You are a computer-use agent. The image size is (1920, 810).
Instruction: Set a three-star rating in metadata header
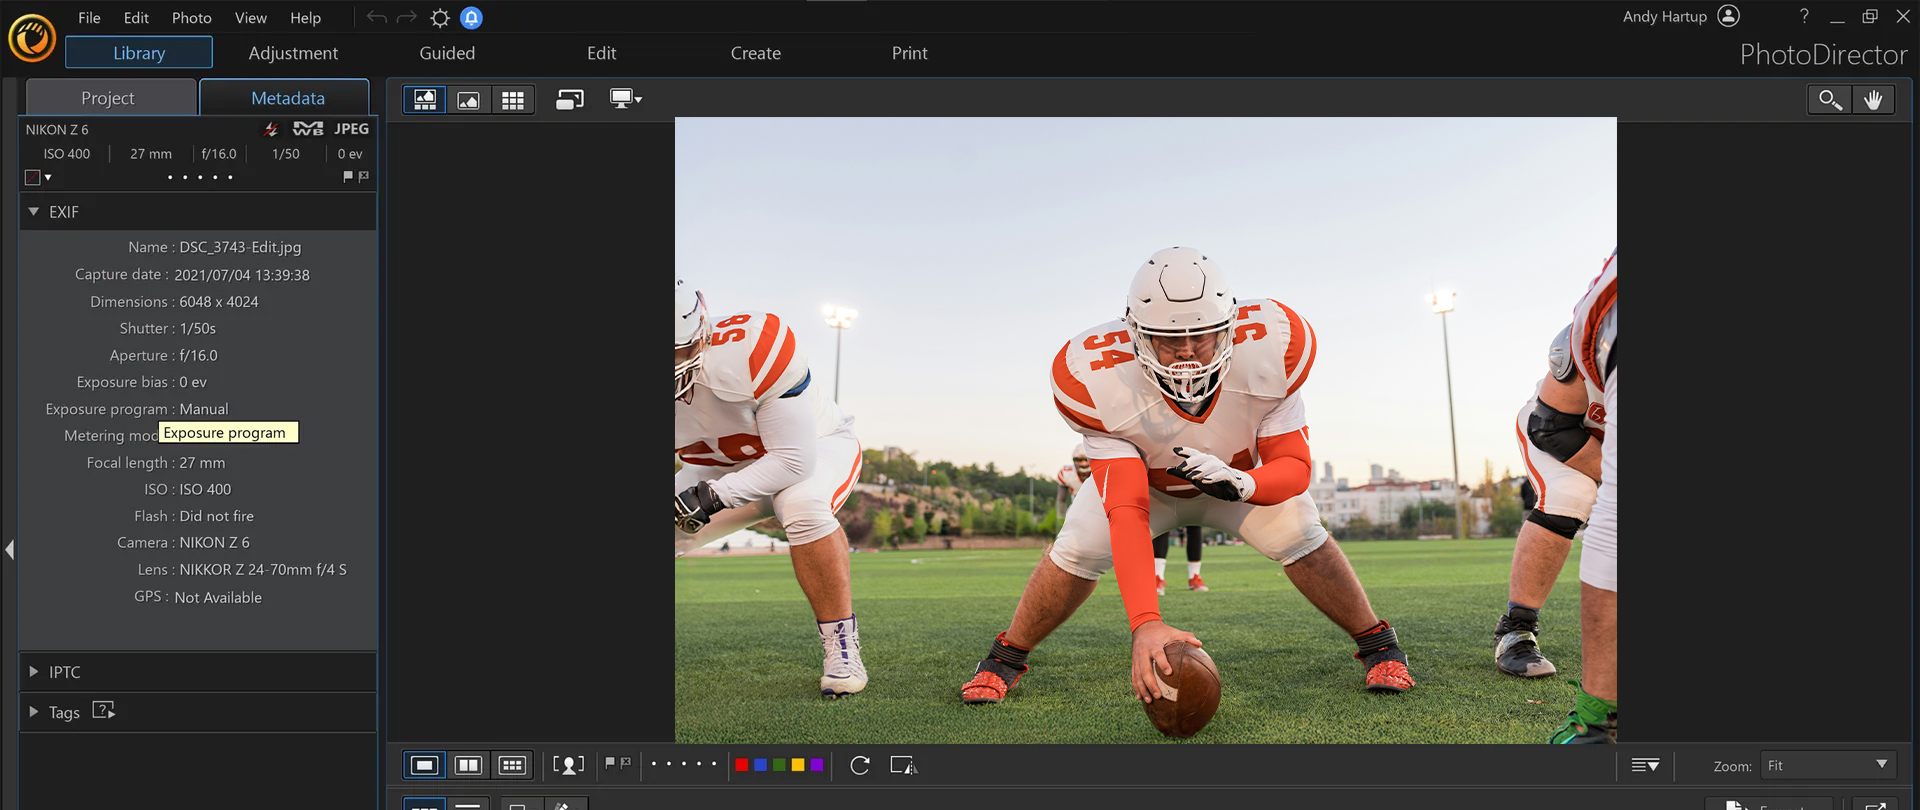200,177
